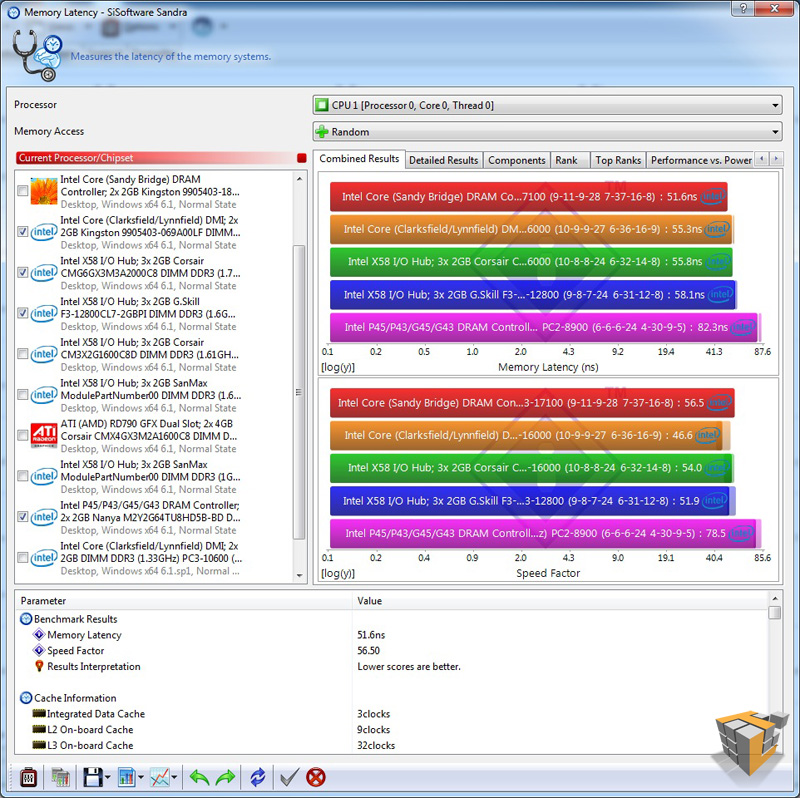Check the ATI RD790 GFX Dual Slot entry
The height and width of the screenshot is (798, 800).
click(x=22, y=435)
